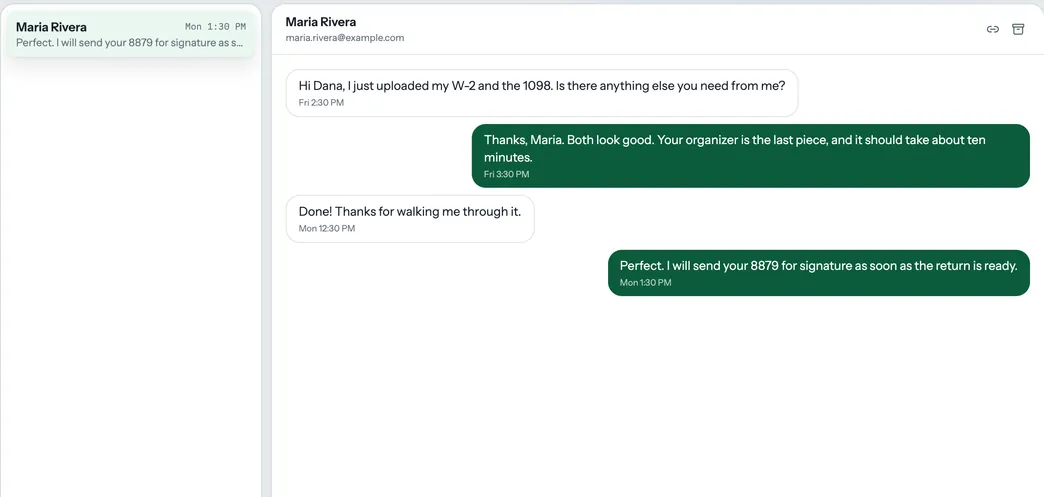
Task: Select the 'Done! Thanks for walking me' message
Action: 409,219
